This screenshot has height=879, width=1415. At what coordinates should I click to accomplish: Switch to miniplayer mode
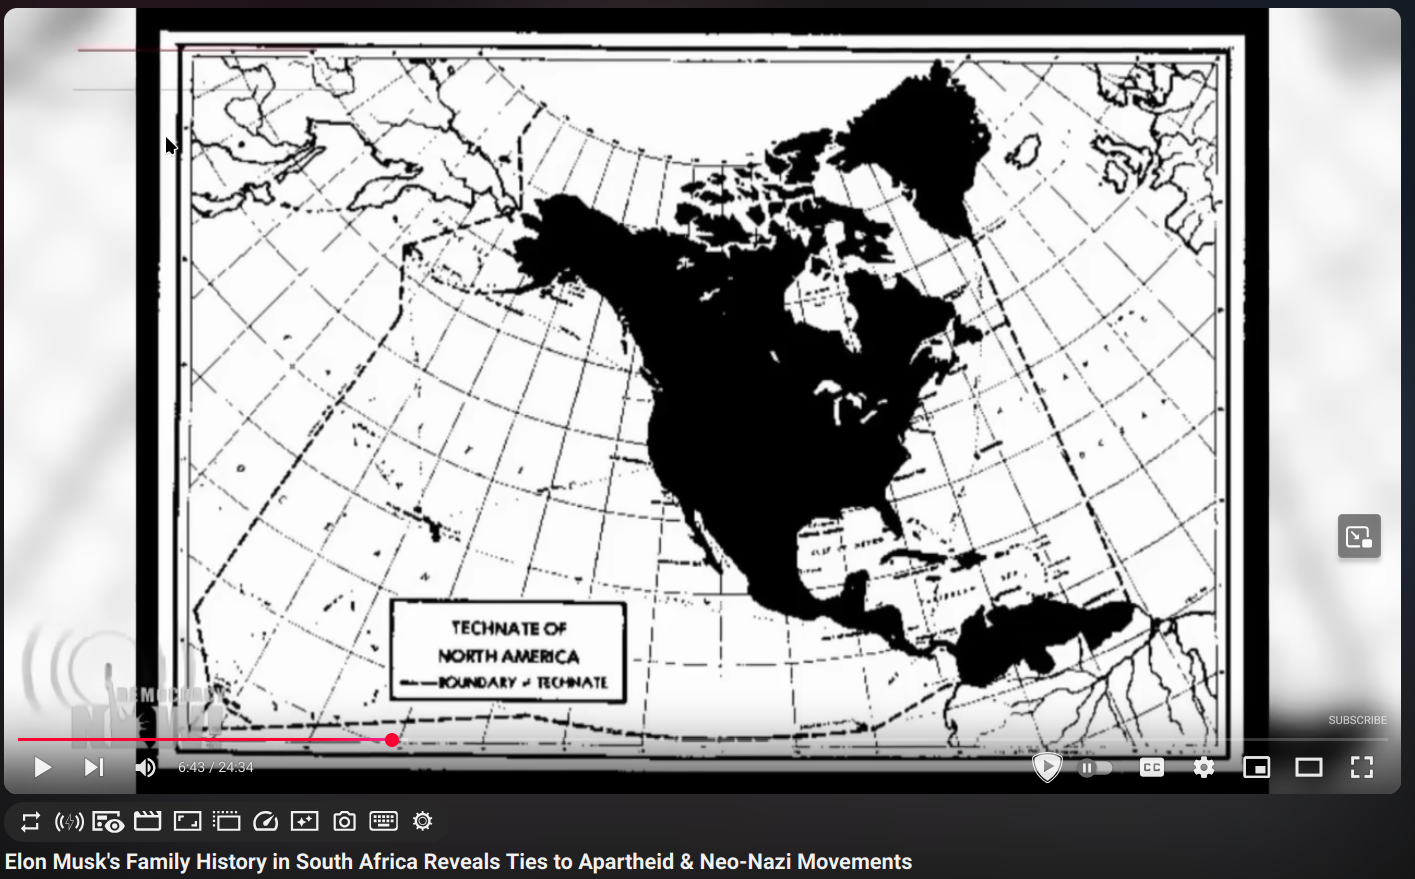(1257, 767)
